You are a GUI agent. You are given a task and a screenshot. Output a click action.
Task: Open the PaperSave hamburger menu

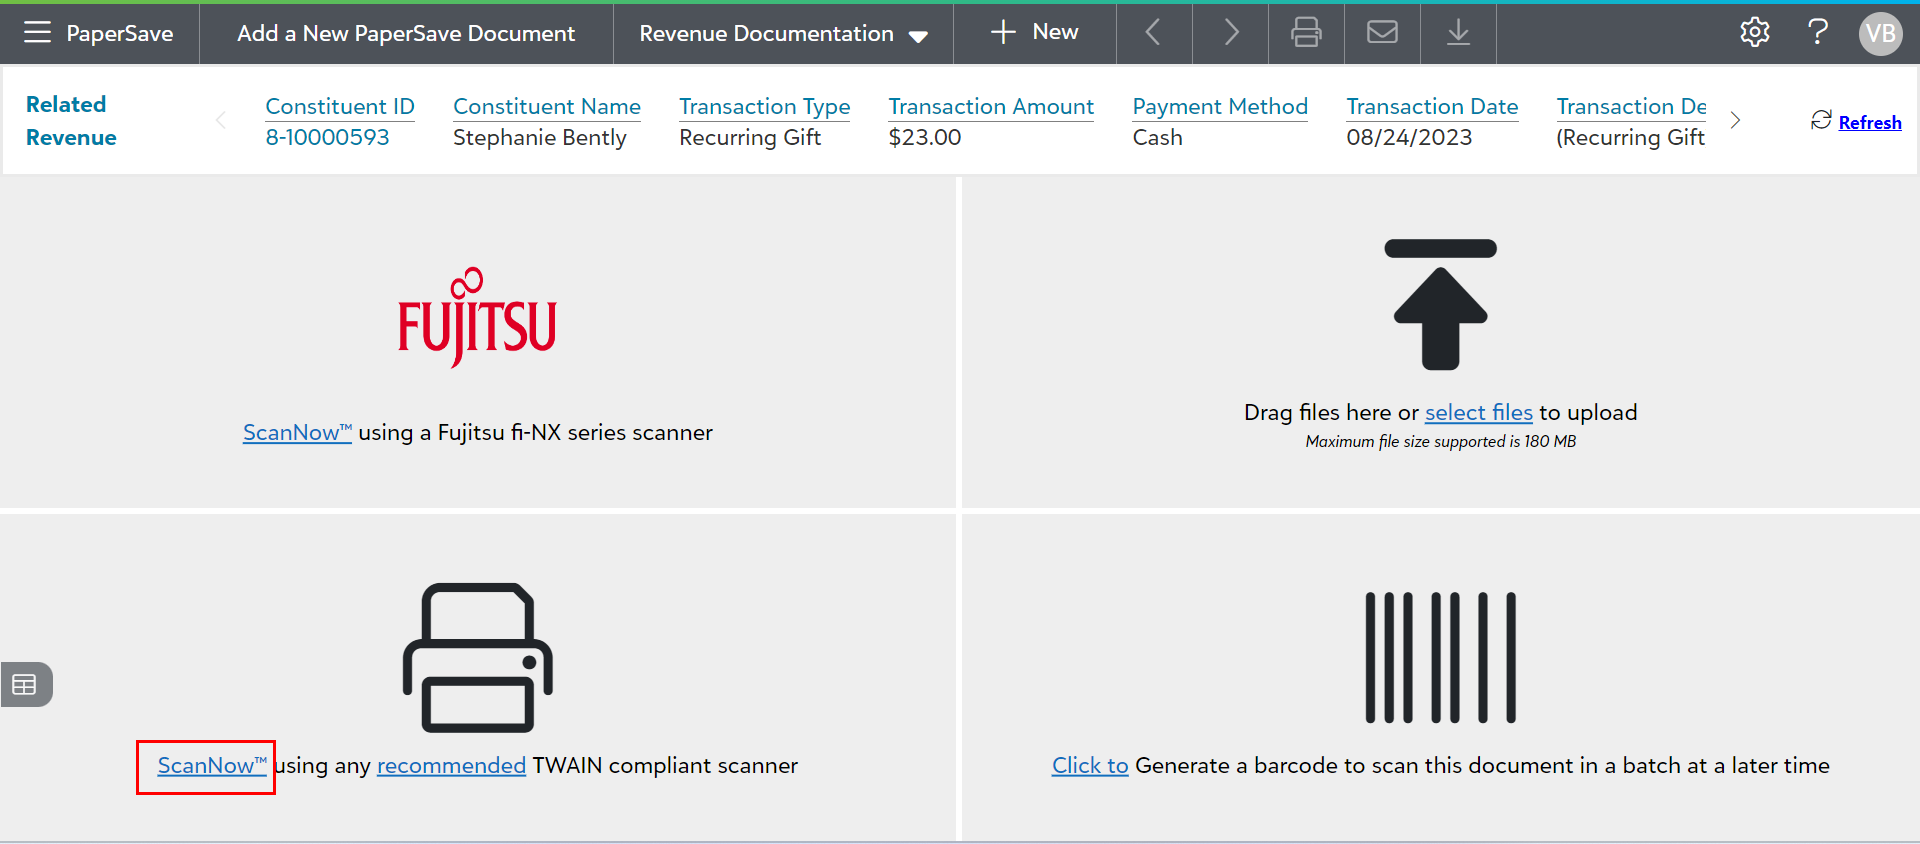coord(37,33)
